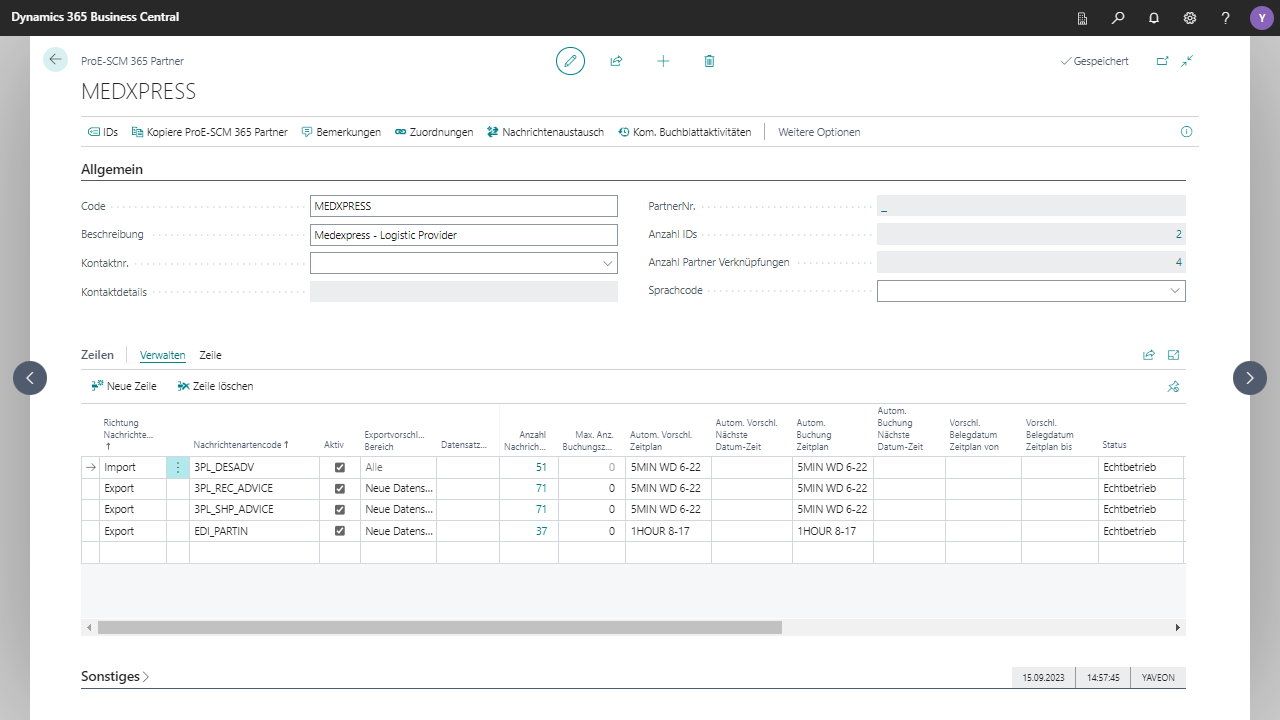
Task: Click Dynamics 365 Business Central title
Action: click(95, 18)
